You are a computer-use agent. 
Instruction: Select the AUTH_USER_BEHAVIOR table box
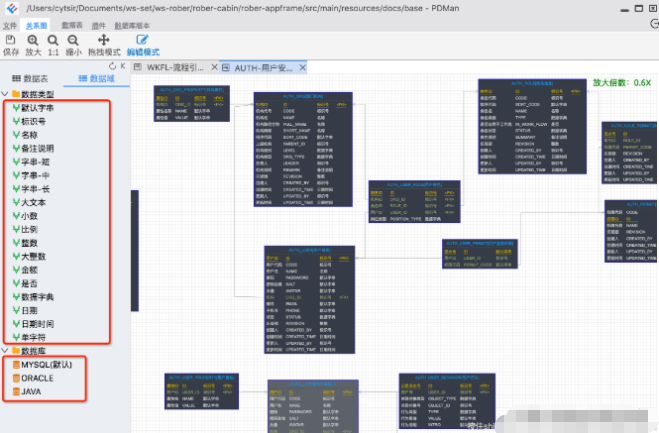click(x=447, y=401)
